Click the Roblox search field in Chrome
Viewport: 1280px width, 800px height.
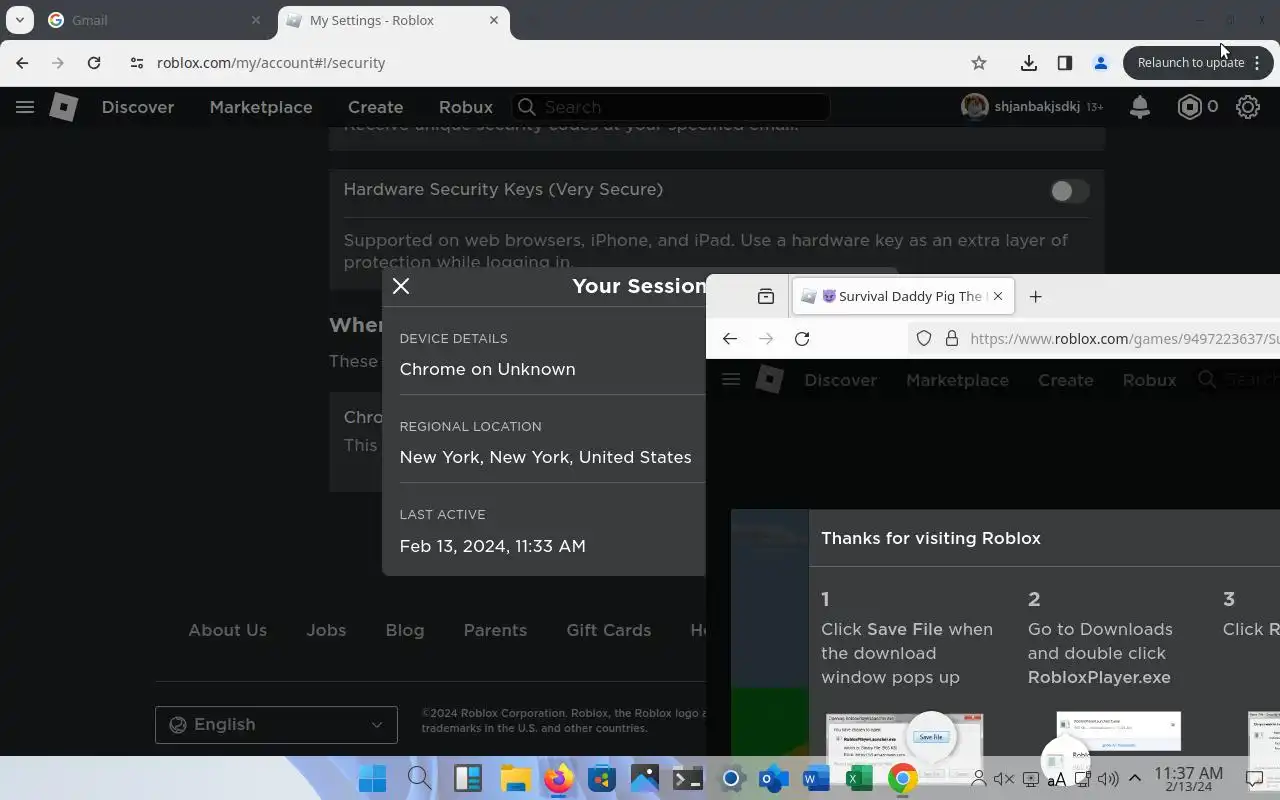pyautogui.click(x=671, y=107)
